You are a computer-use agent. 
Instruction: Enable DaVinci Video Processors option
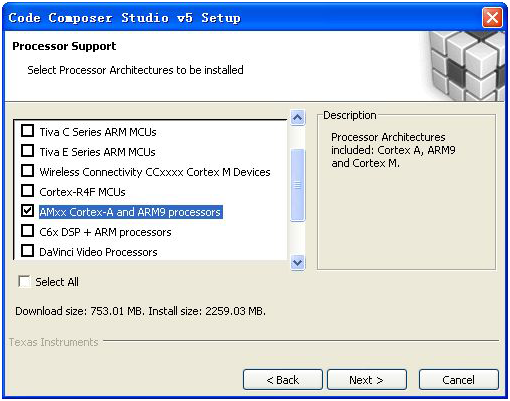tap(27, 251)
